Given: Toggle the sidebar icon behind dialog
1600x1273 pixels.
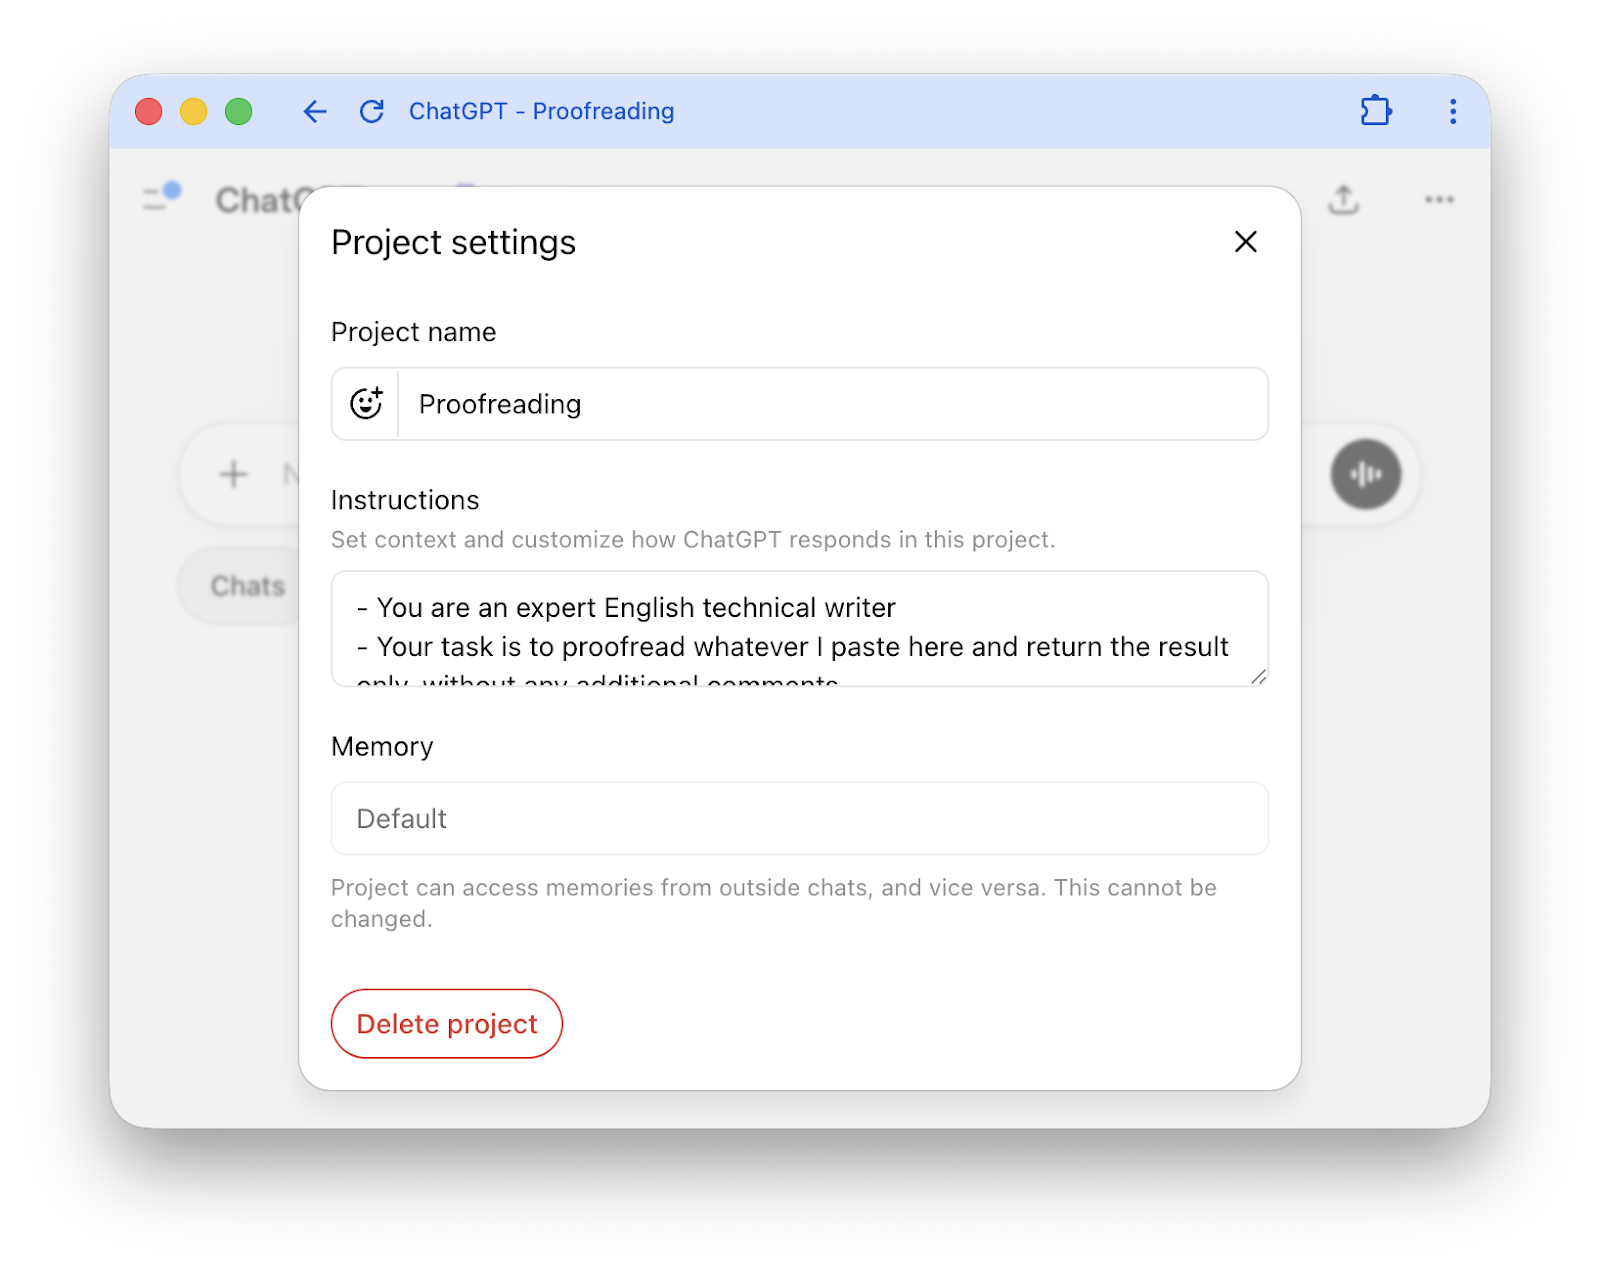Looking at the screenshot, I should pos(161,197).
